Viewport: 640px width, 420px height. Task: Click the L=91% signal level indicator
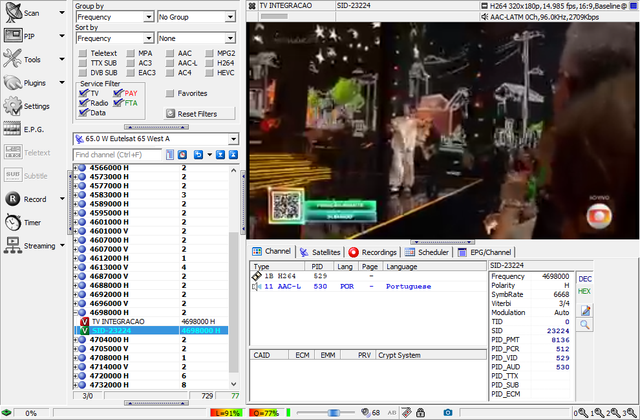pos(226,413)
